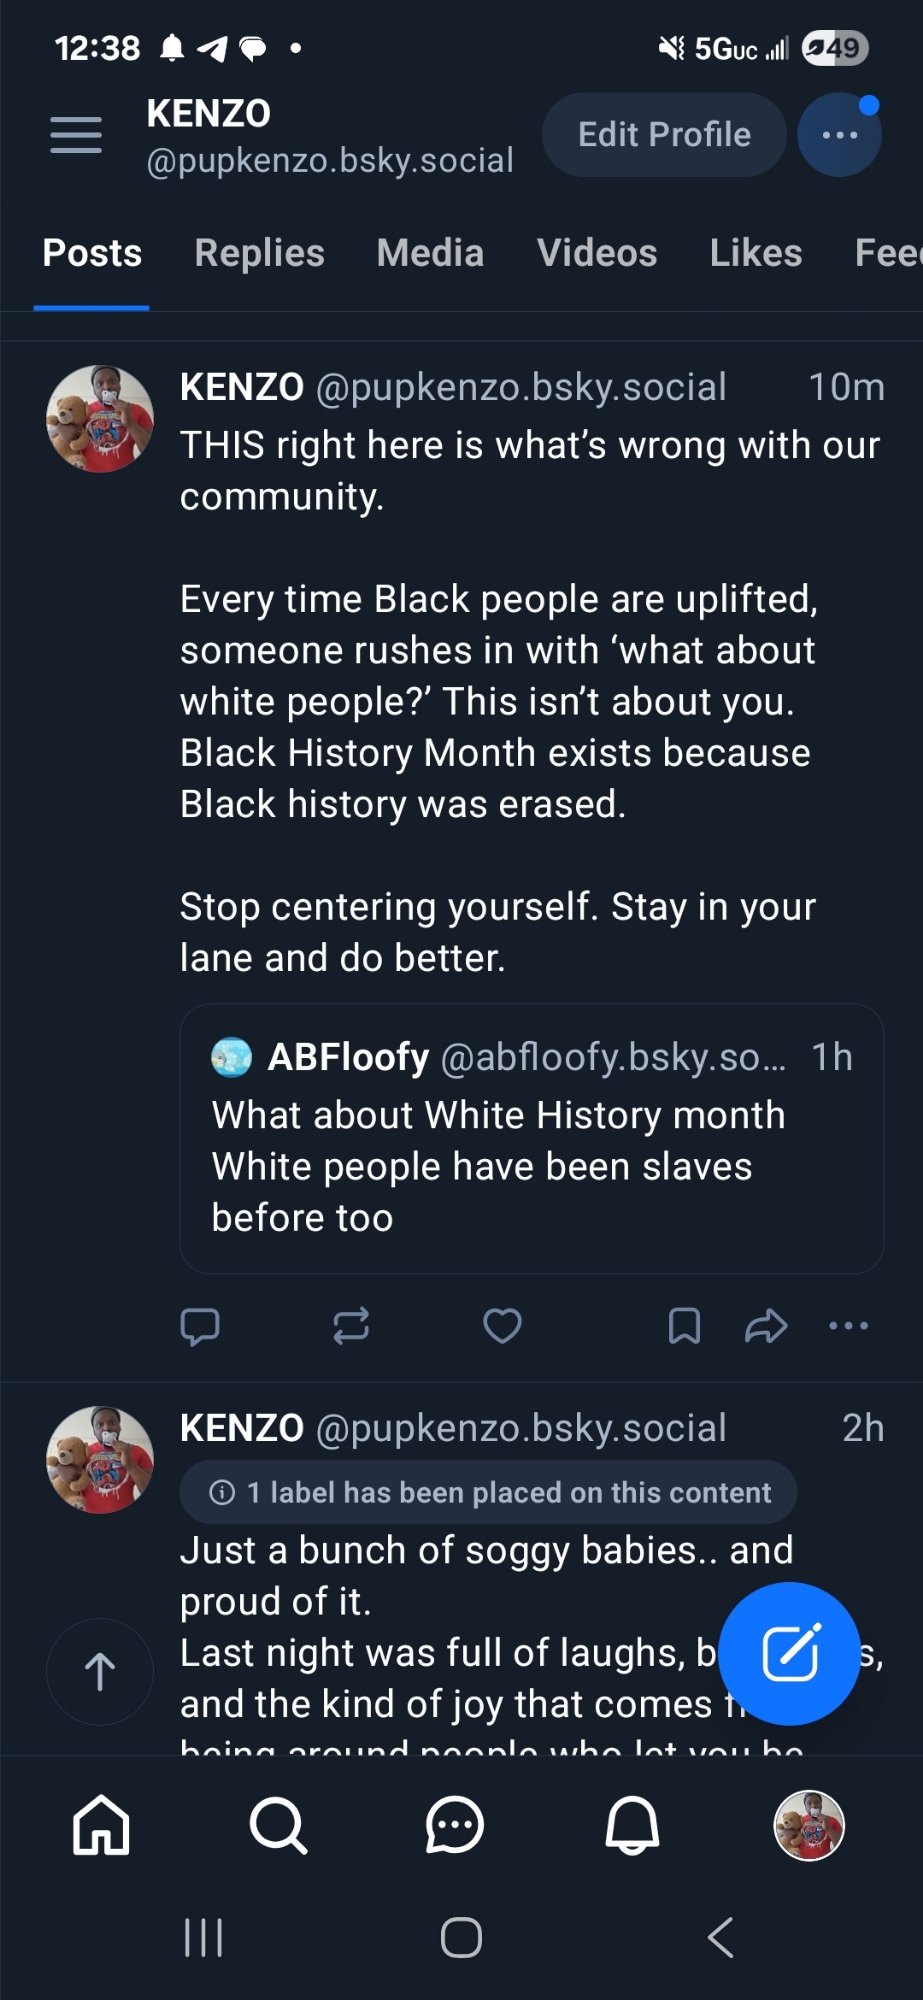Show the Likes tab
This screenshot has height=2000, width=923.
(756, 254)
